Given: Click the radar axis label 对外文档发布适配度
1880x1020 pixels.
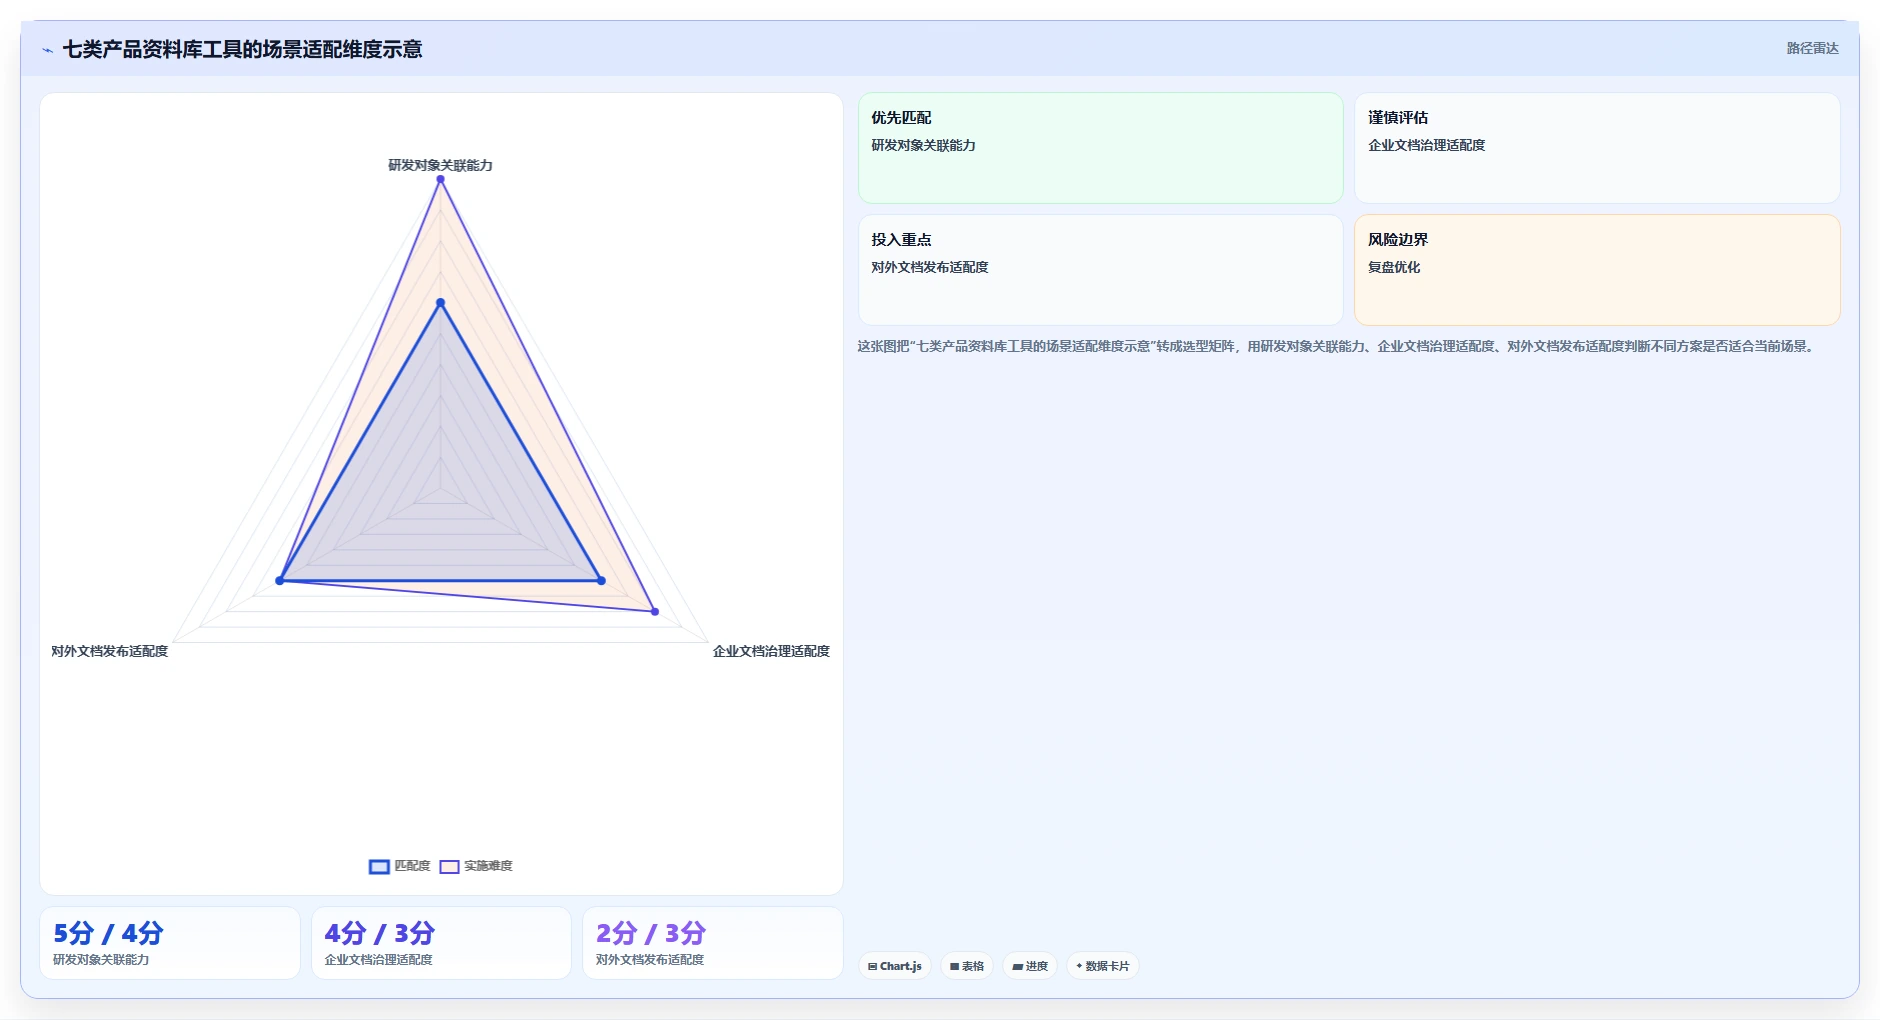Looking at the screenshot, I should 109,651.
